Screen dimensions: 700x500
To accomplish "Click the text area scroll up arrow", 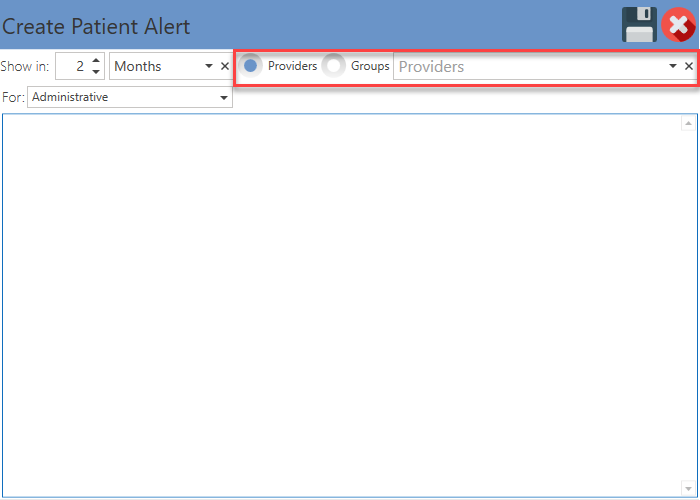I will pyautogui.click(x=688, y=123).
